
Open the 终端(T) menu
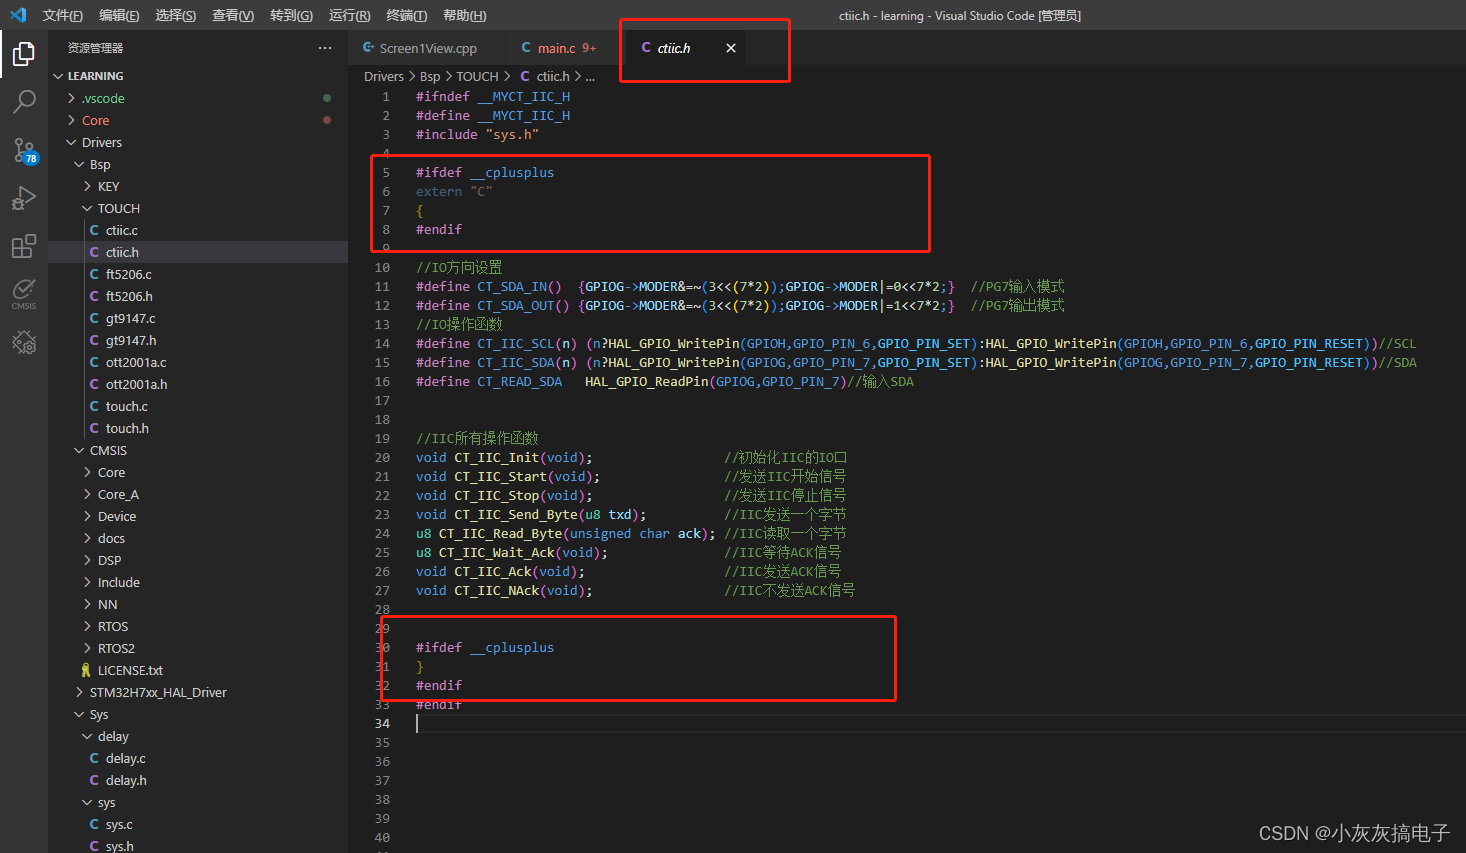pyautogui.click(x=406, y=15)
